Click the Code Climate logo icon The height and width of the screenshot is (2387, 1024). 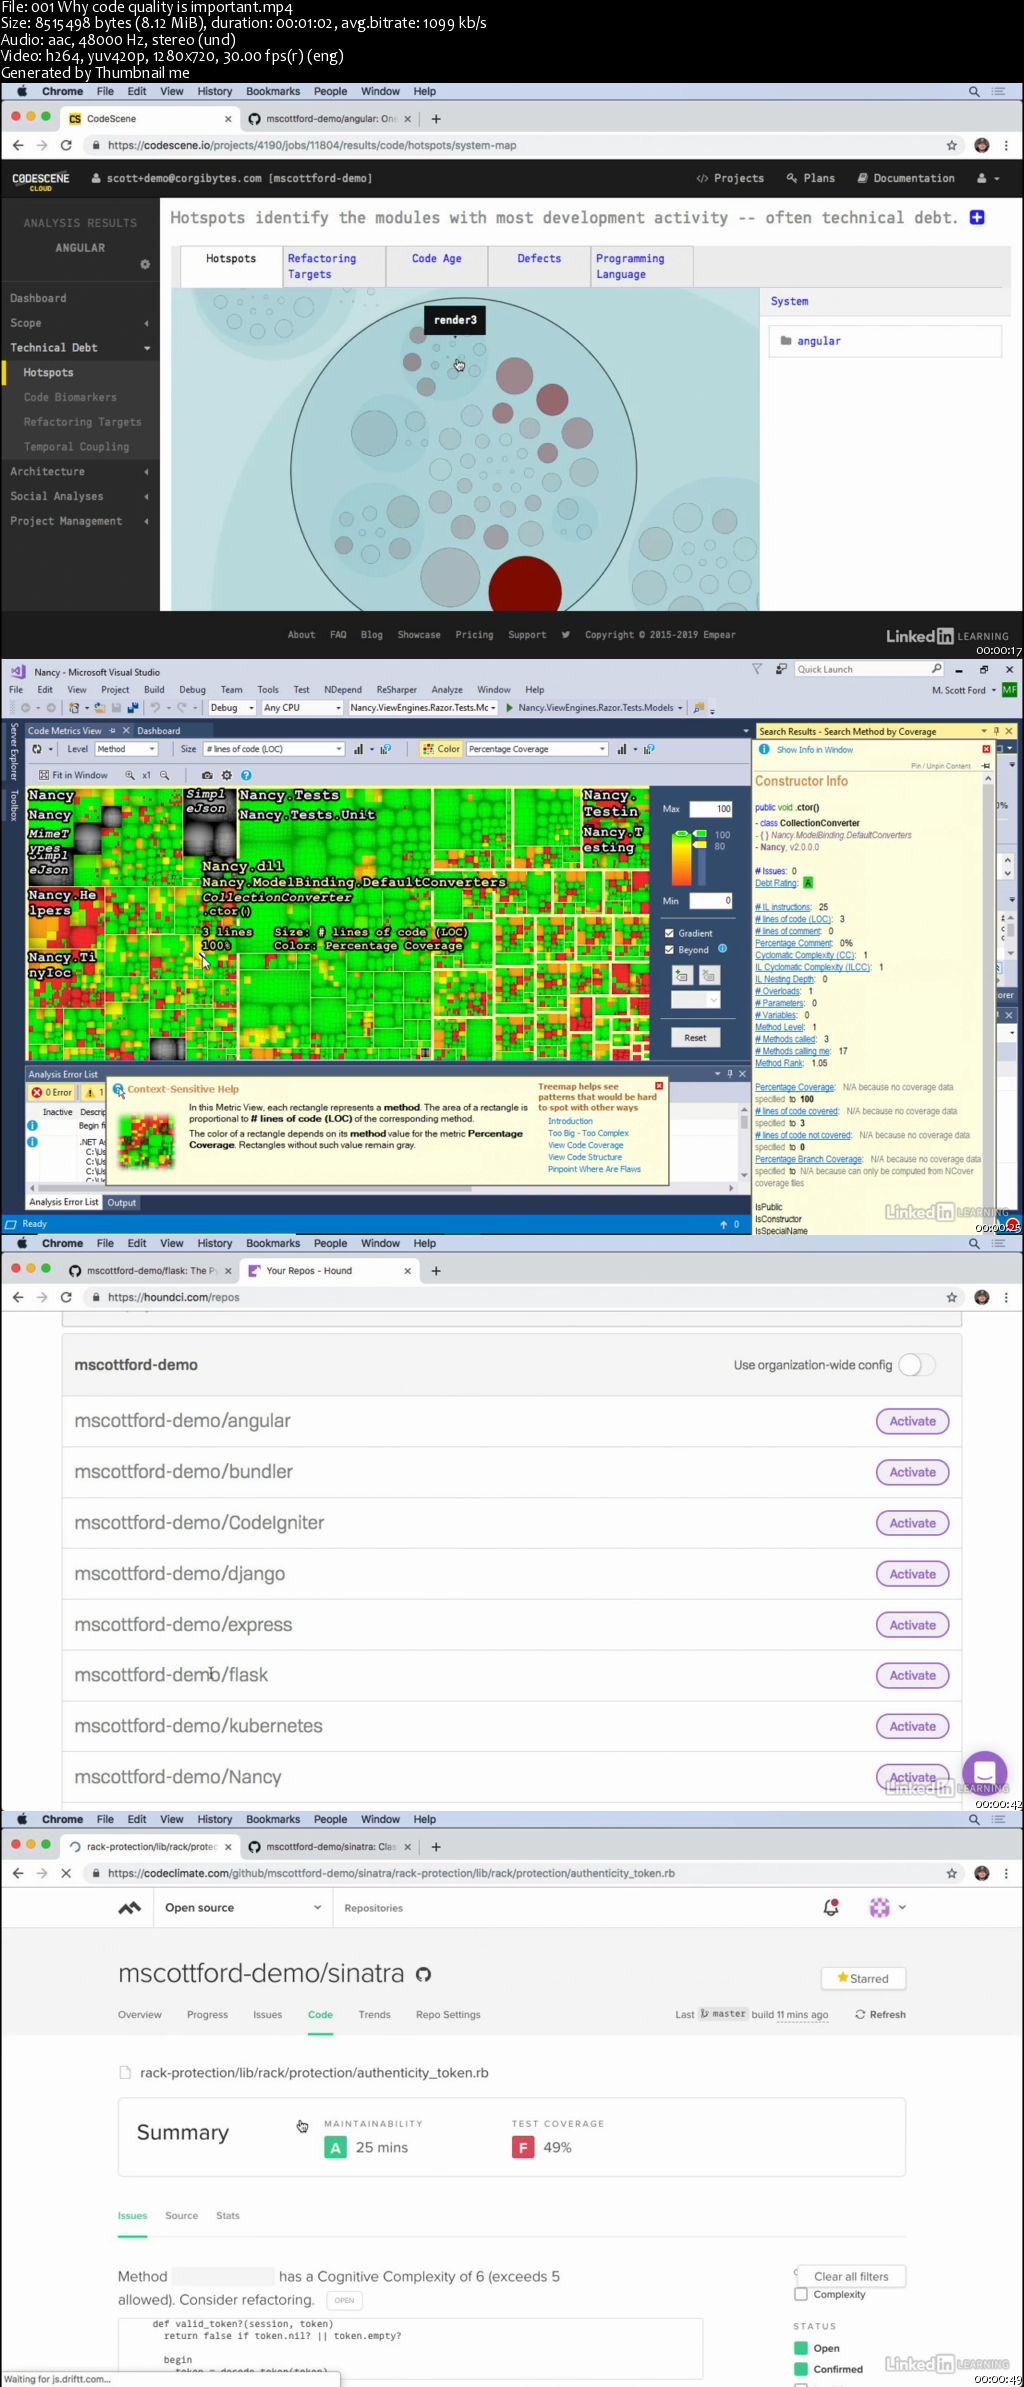click(130, 1907)
